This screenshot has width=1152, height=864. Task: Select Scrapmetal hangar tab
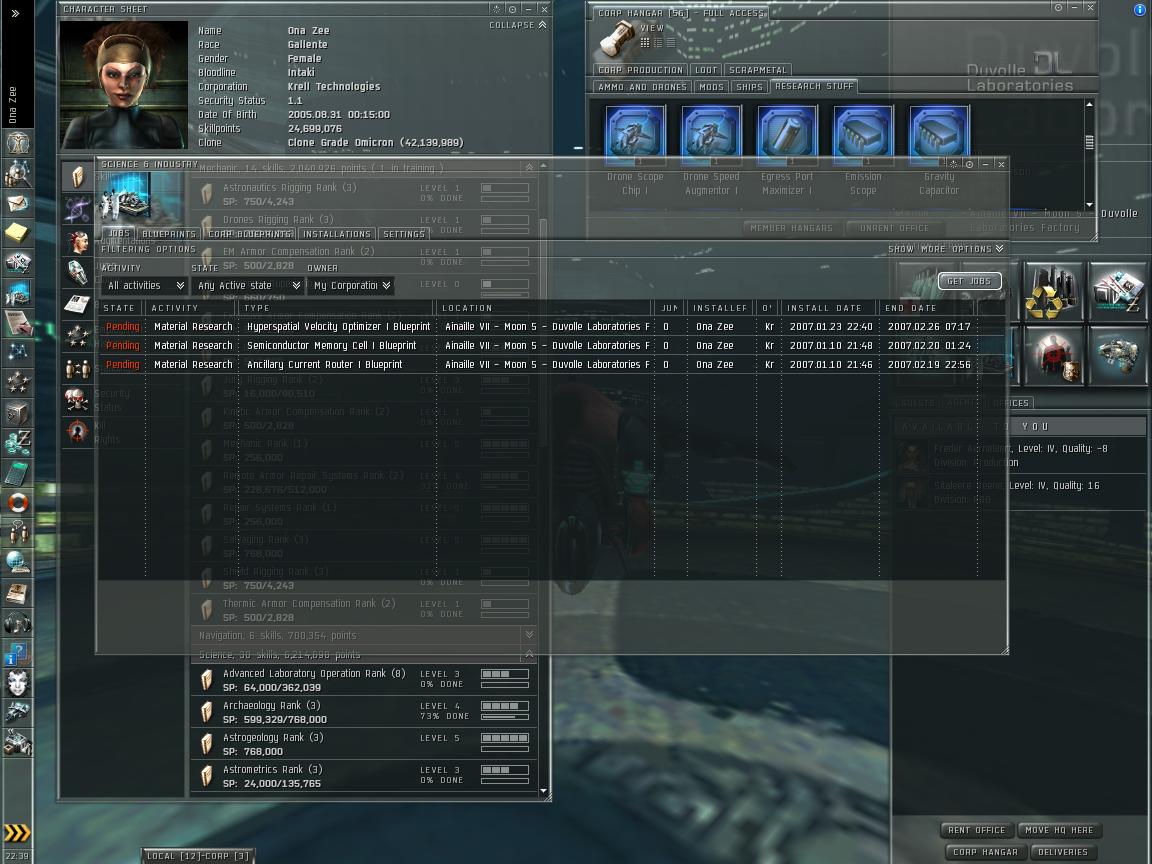[757, 70]
